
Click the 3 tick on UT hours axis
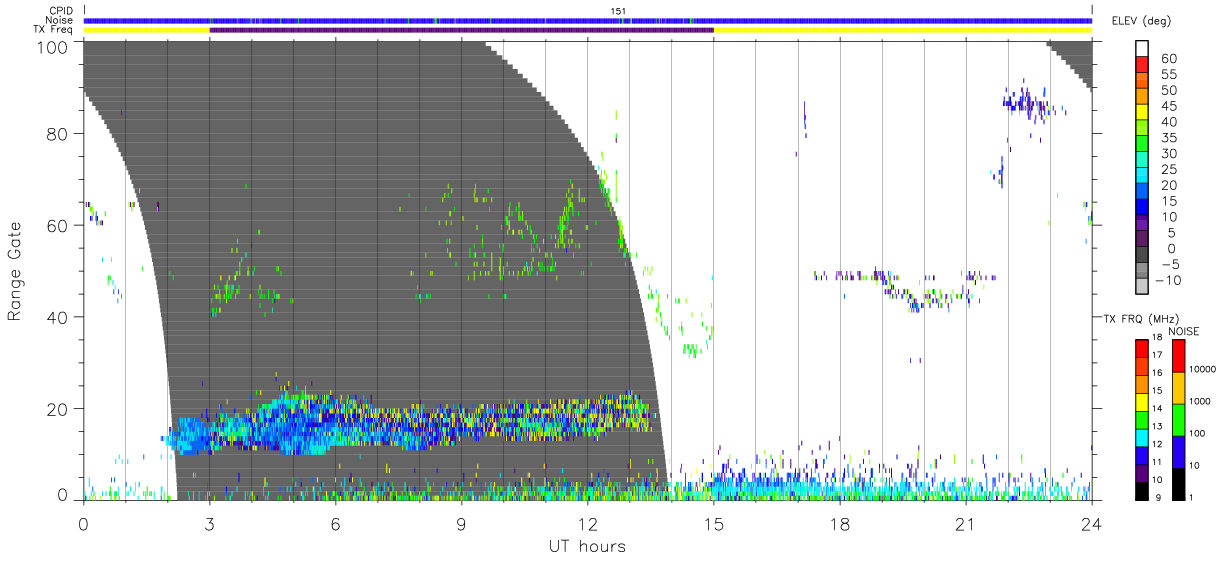tap(210, 524)
